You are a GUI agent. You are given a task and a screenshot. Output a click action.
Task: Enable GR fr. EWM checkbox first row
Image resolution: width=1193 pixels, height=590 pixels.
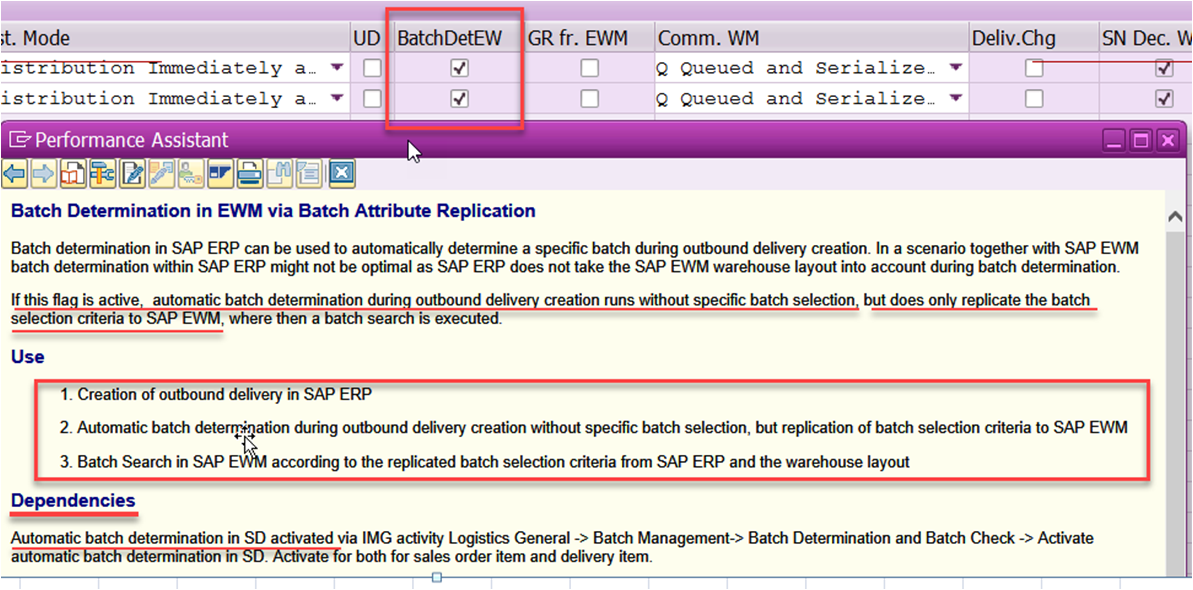(x=590, y=69)
